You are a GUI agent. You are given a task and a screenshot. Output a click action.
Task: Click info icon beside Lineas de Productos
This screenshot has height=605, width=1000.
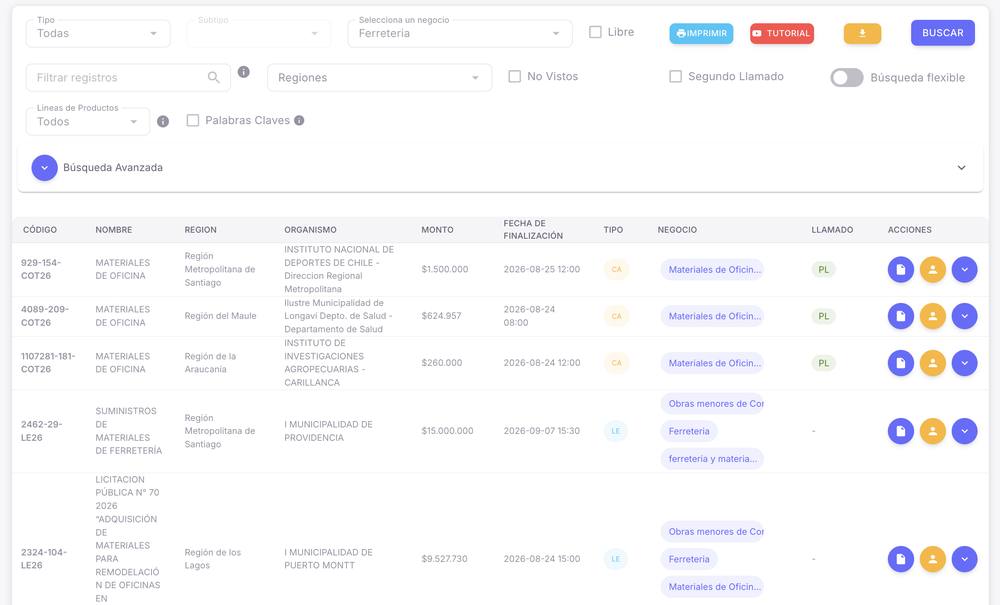(163, 121)
